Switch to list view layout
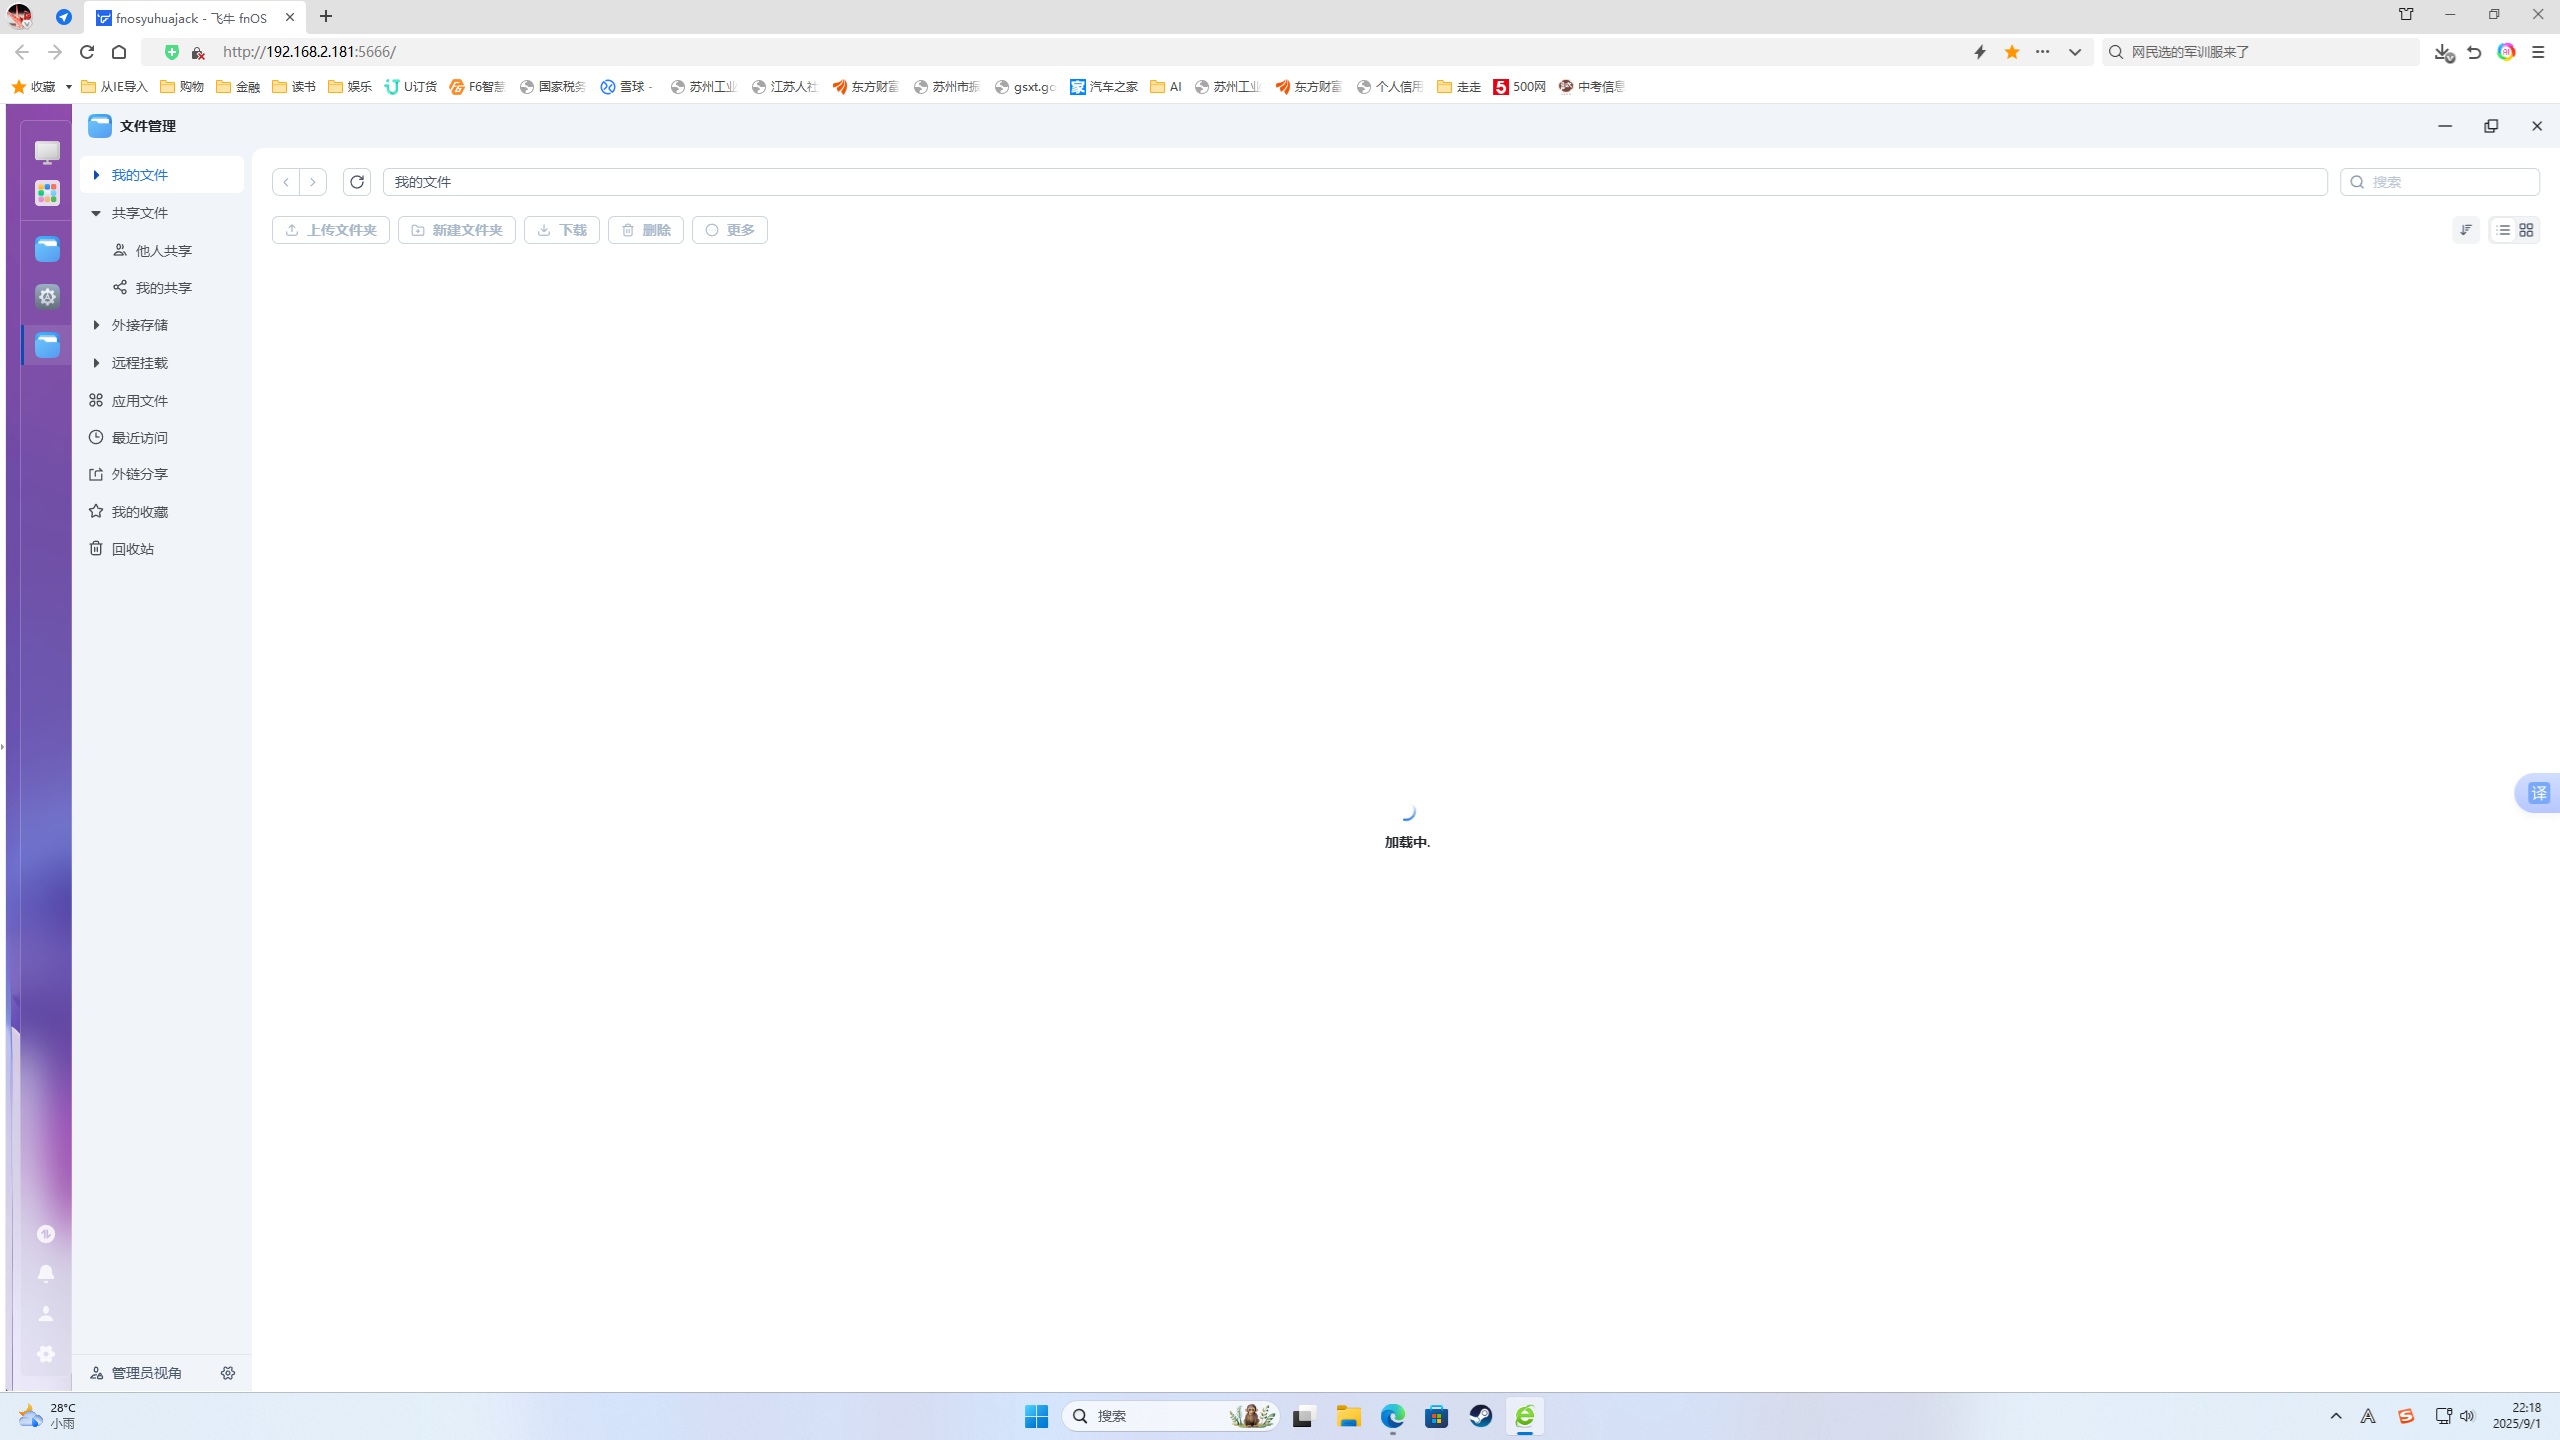The width and height of the screenshot is (2560, 1440). tap(2503, 230)
